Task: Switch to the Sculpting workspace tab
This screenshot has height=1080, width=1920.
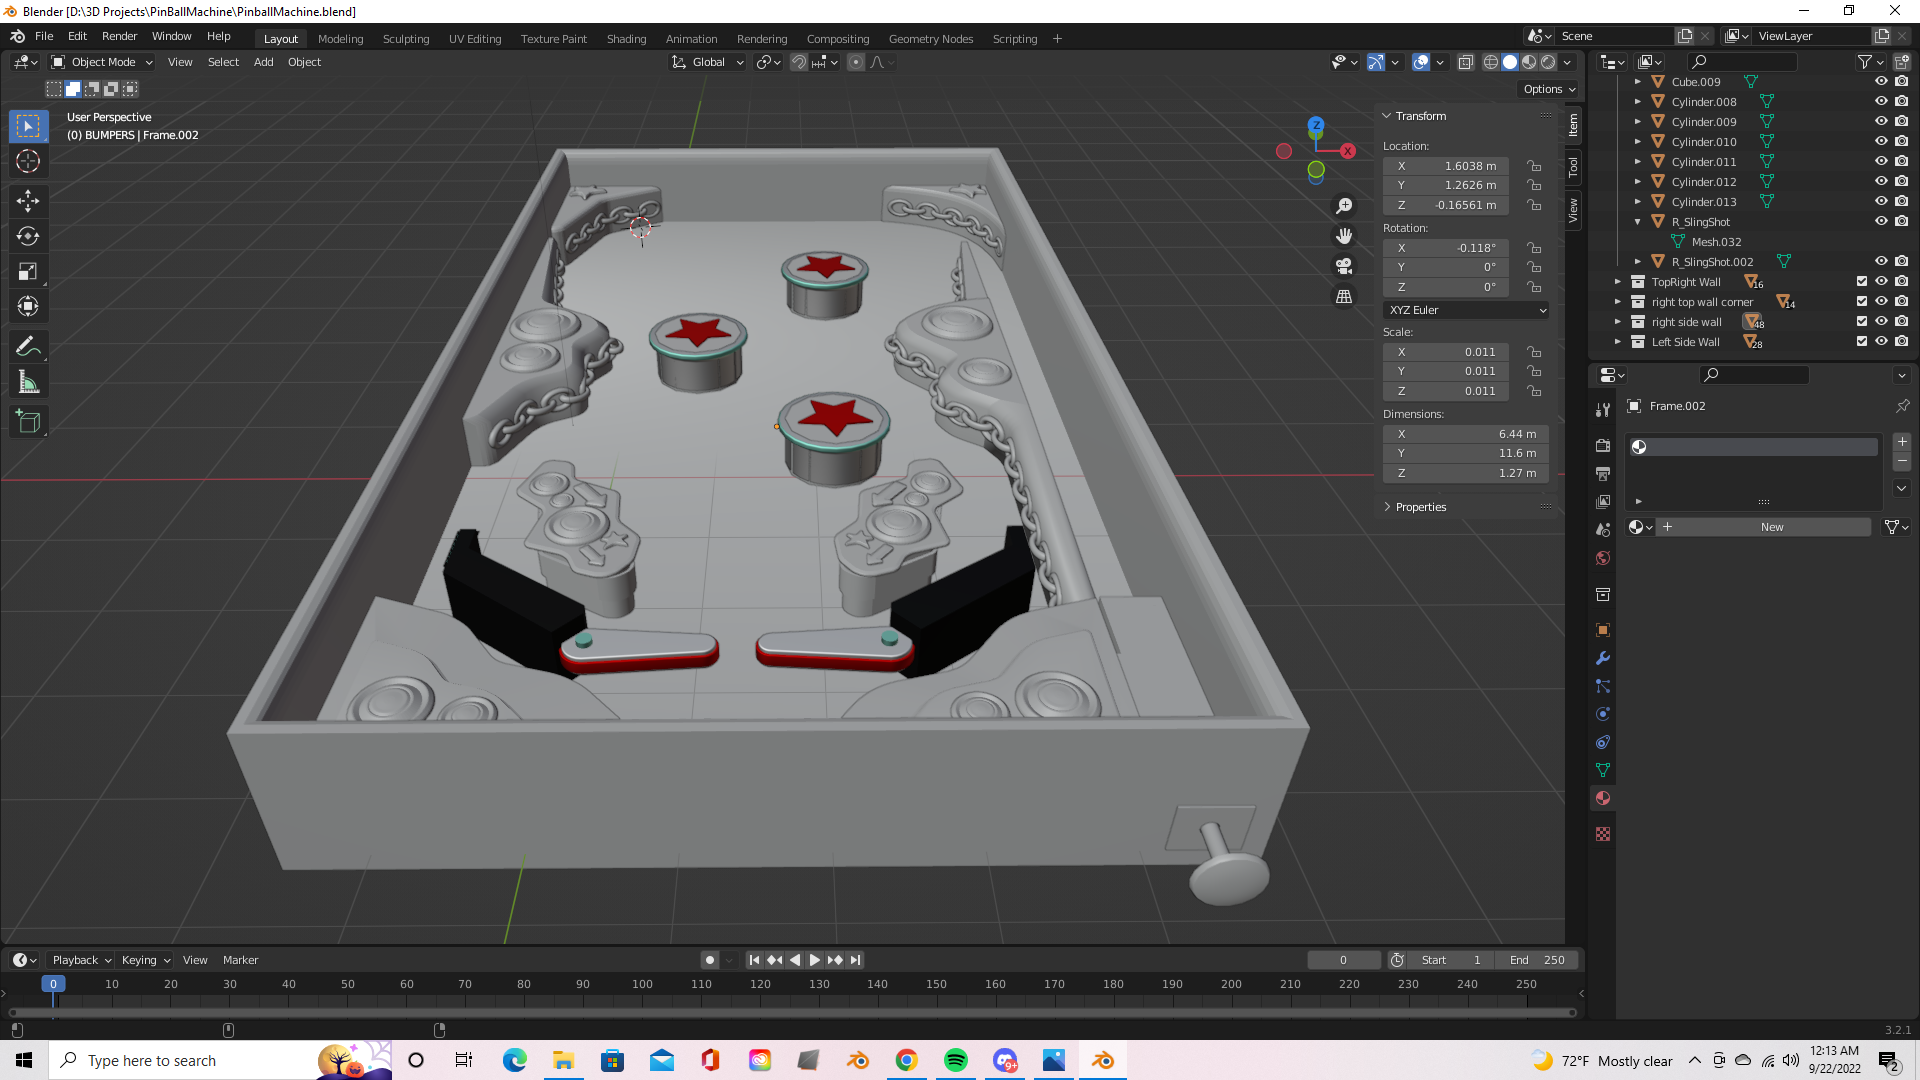Action: [x=405, y=39]
